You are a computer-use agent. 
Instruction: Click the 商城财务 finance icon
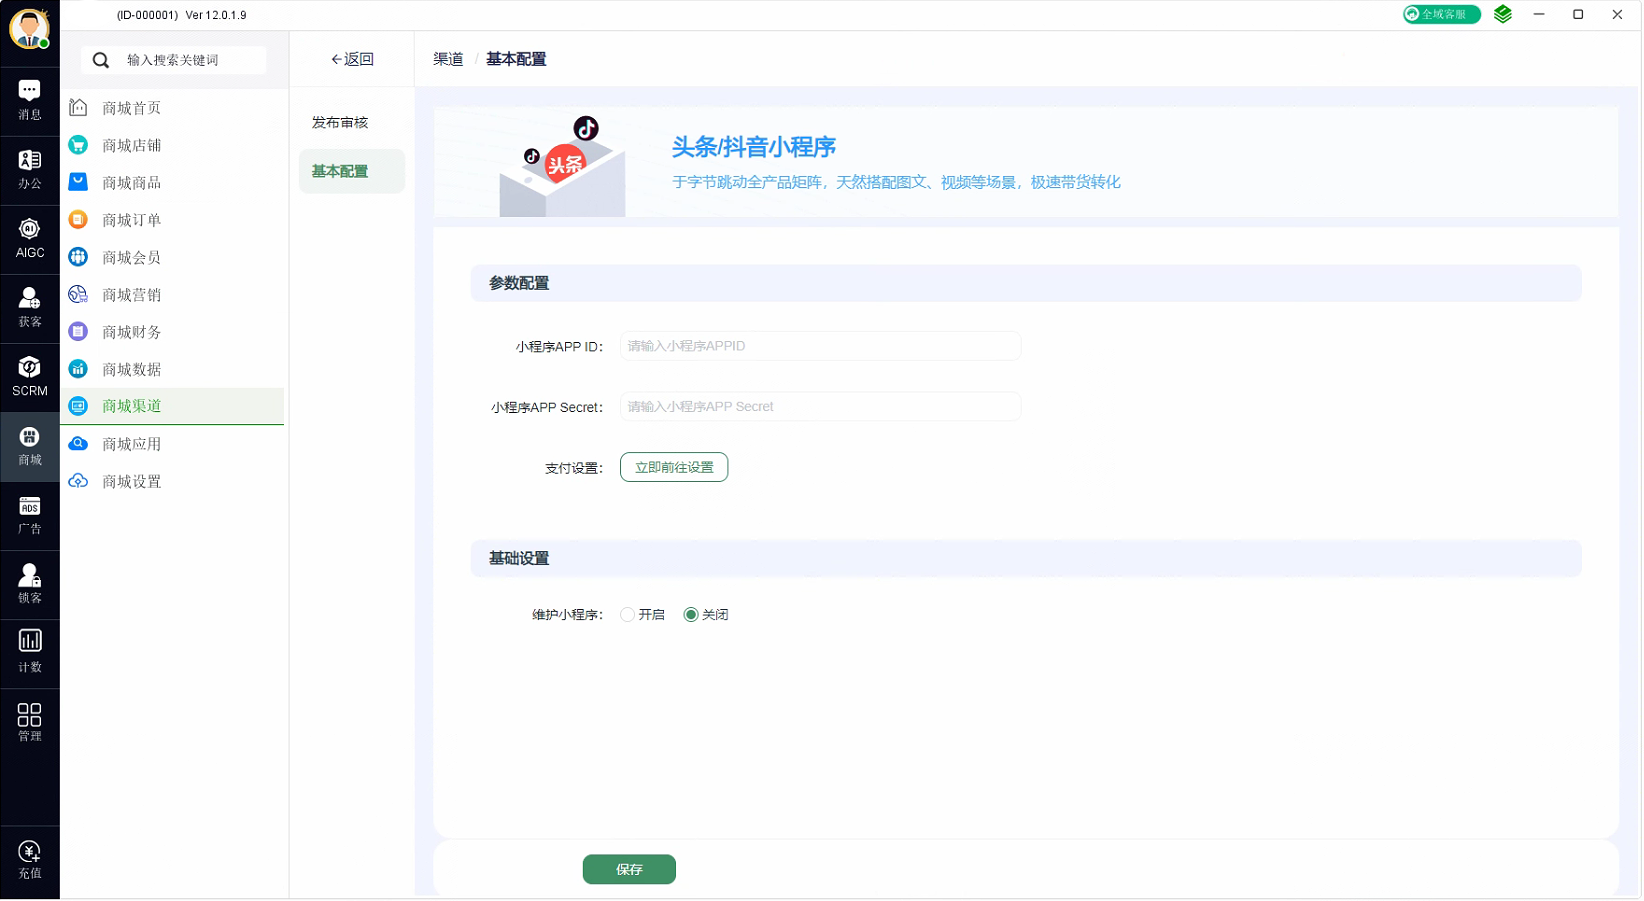coord(78,331)
